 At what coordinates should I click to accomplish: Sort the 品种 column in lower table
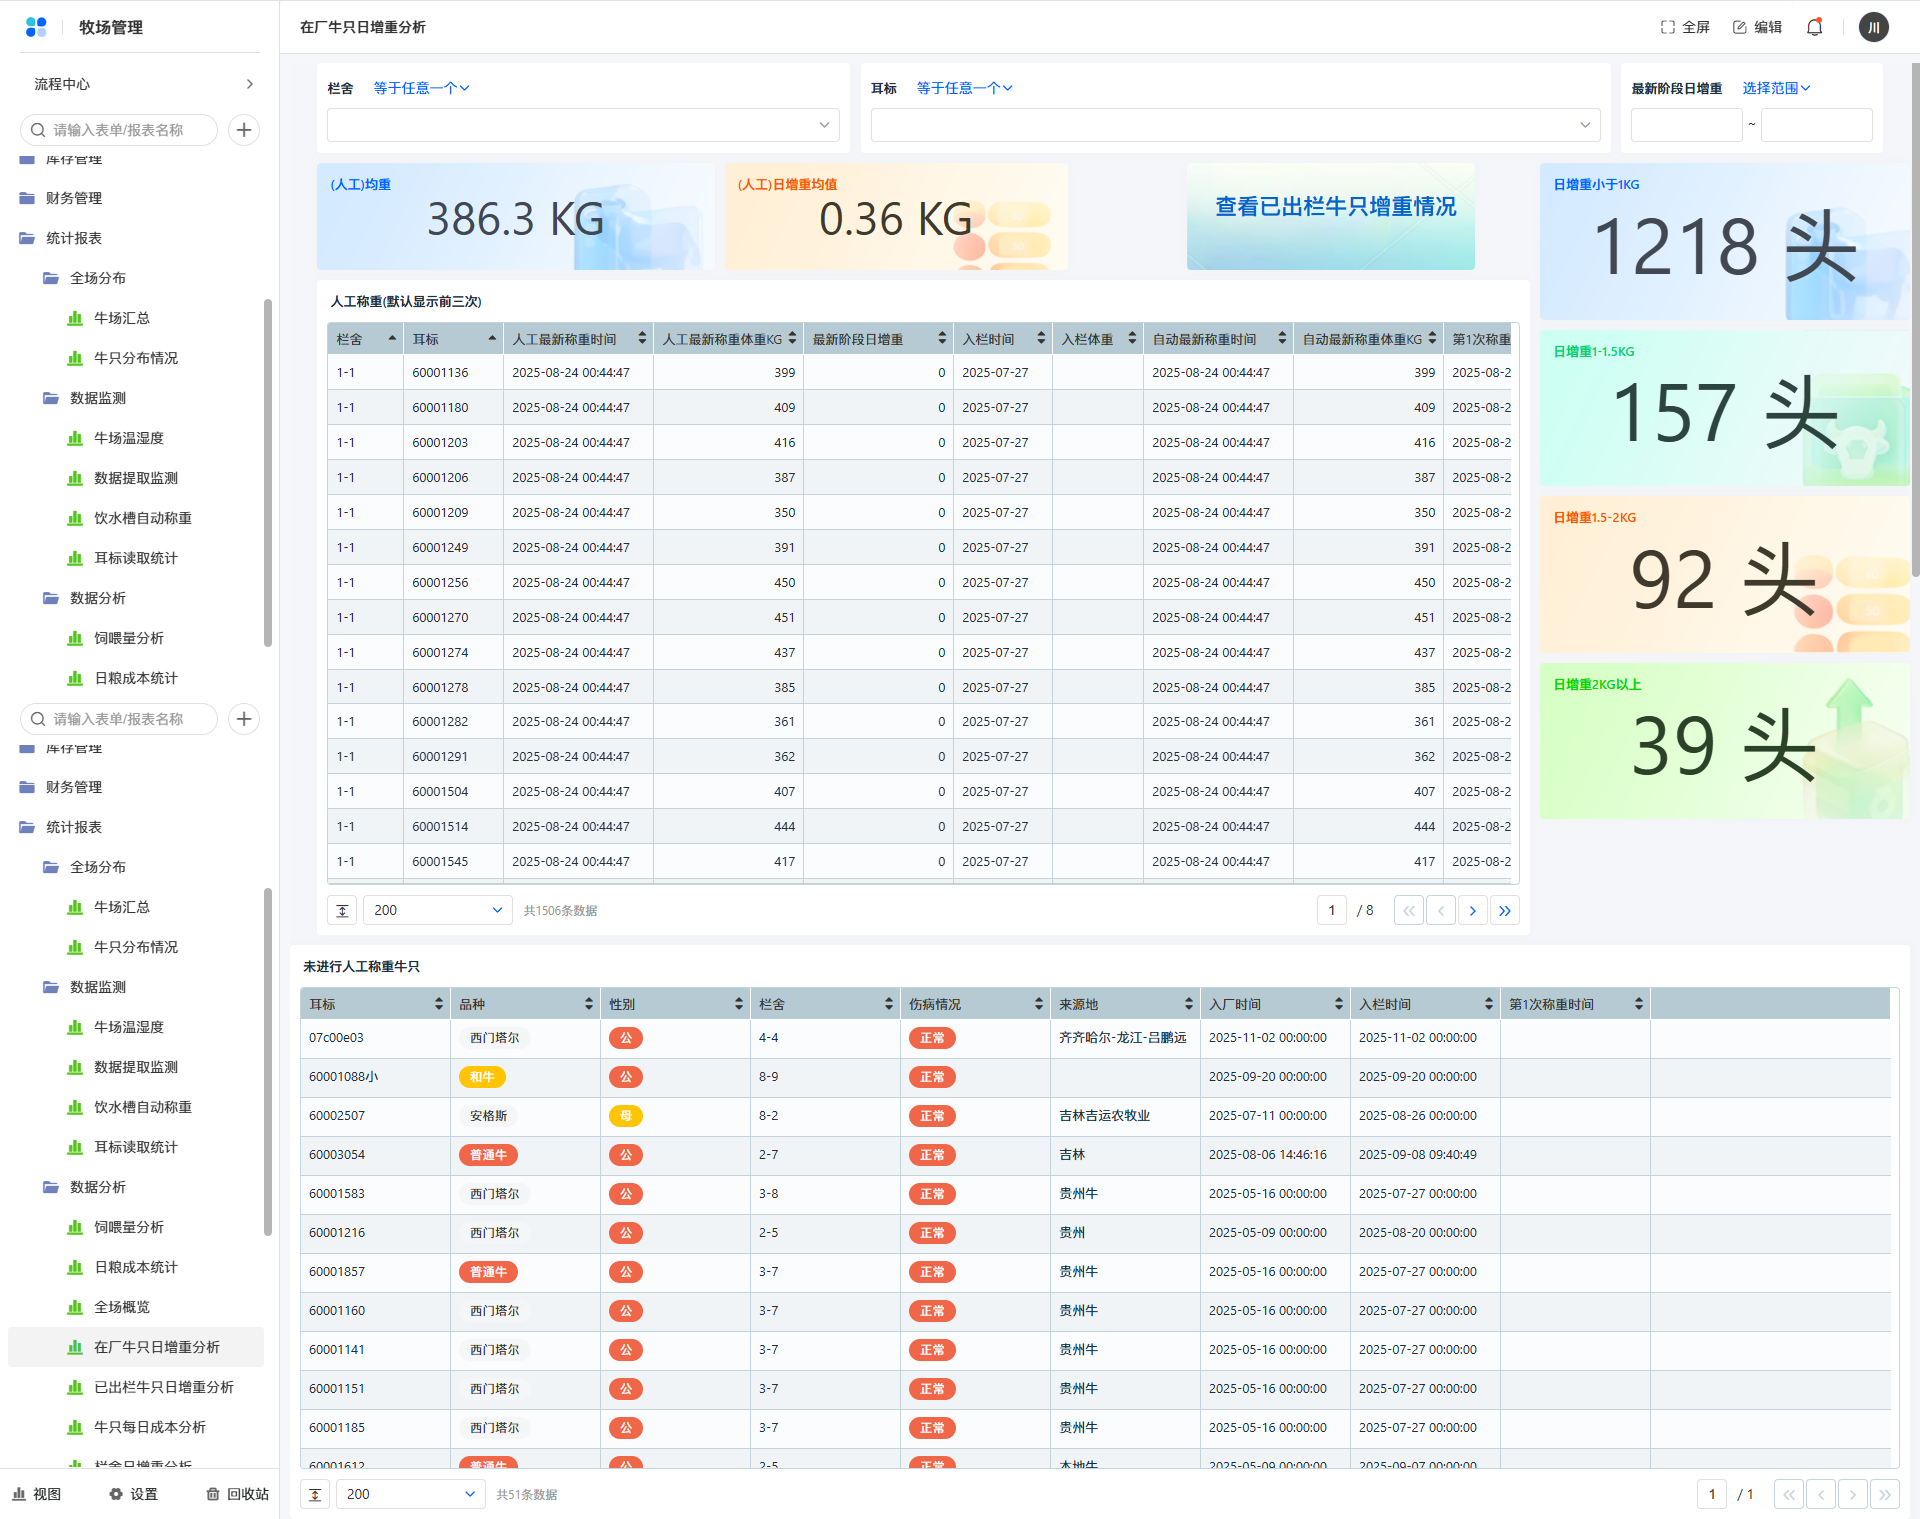588,1004
